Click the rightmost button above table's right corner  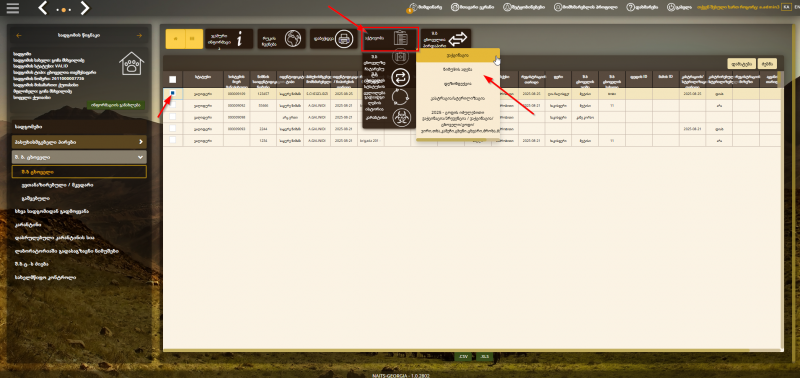coord(767,64)
